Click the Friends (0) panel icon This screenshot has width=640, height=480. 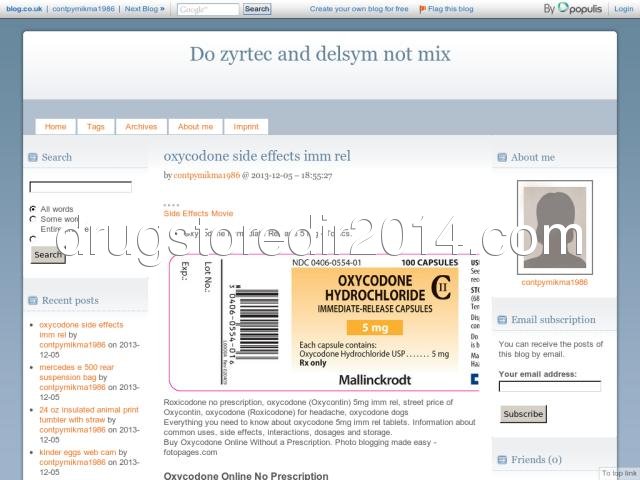[x=502, y=460]
